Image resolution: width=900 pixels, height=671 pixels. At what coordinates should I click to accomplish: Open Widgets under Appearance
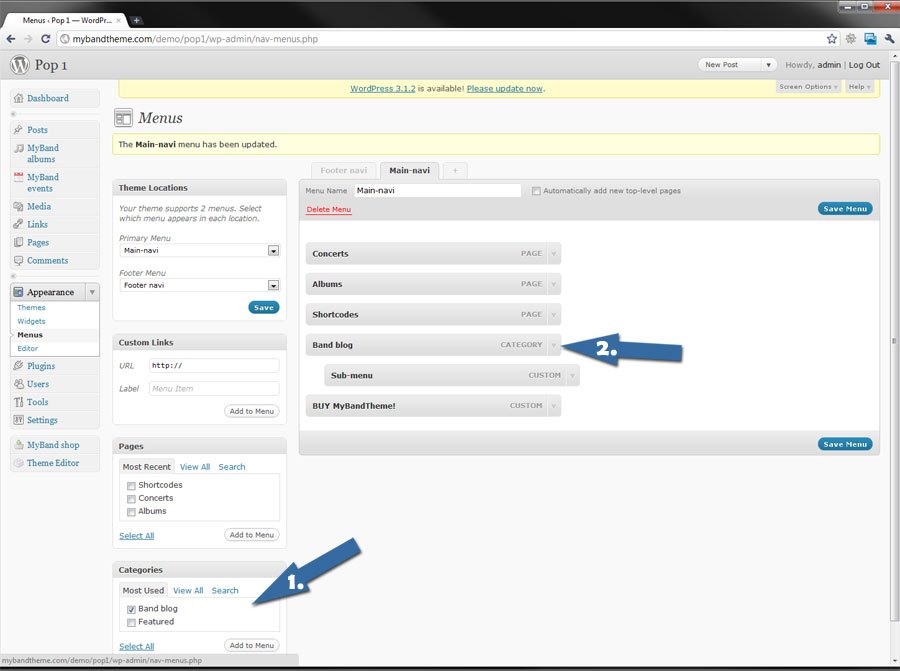click(31, 321)
